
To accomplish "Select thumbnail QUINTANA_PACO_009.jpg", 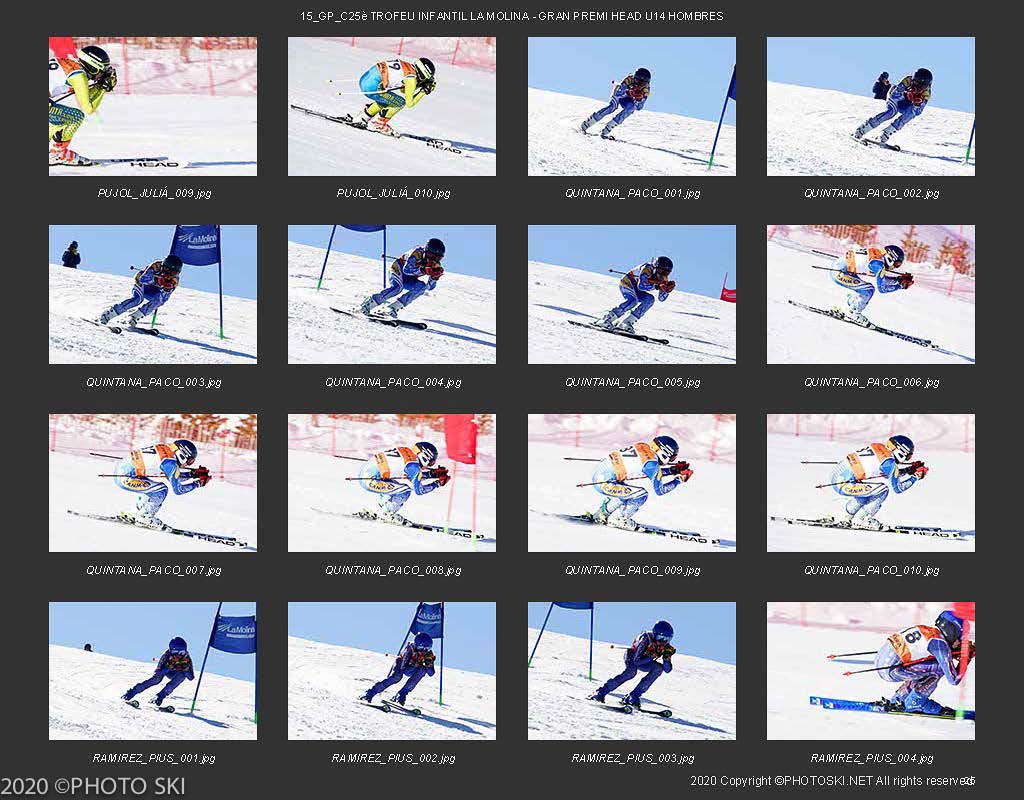I will [632, 483].
